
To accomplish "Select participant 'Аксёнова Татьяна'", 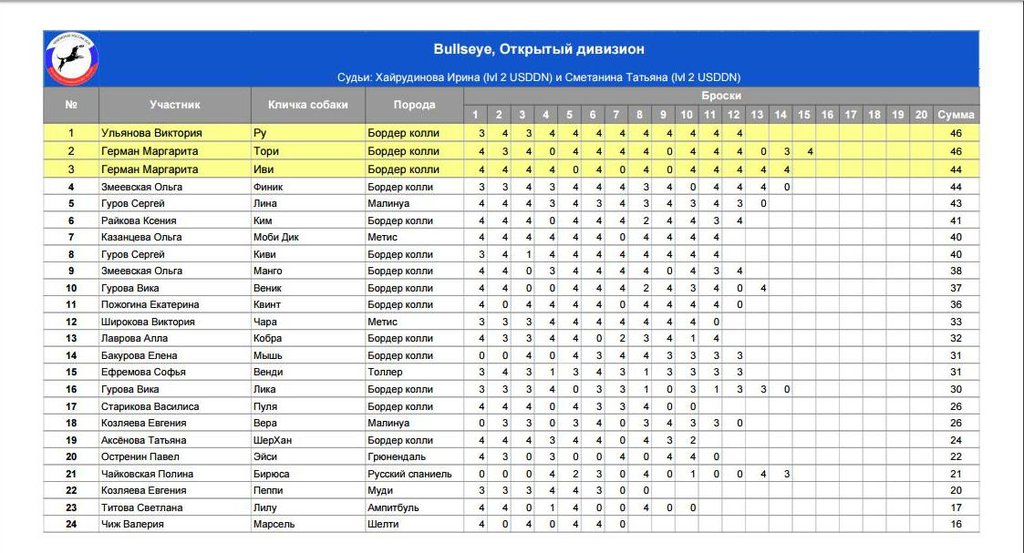I will [x=143, y=440].
